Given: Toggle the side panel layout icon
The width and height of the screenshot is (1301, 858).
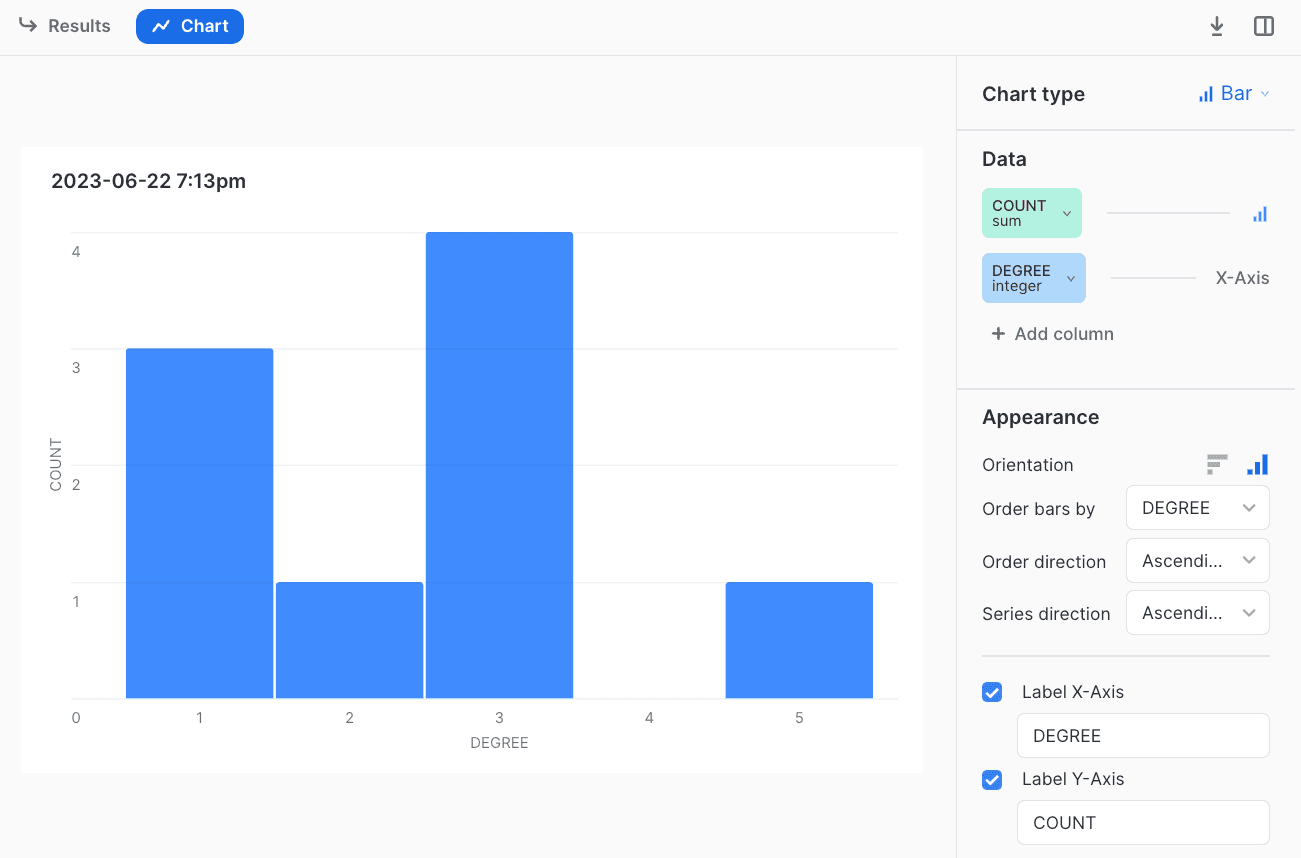Looking at the screenshot, I should click(1264, 27).
